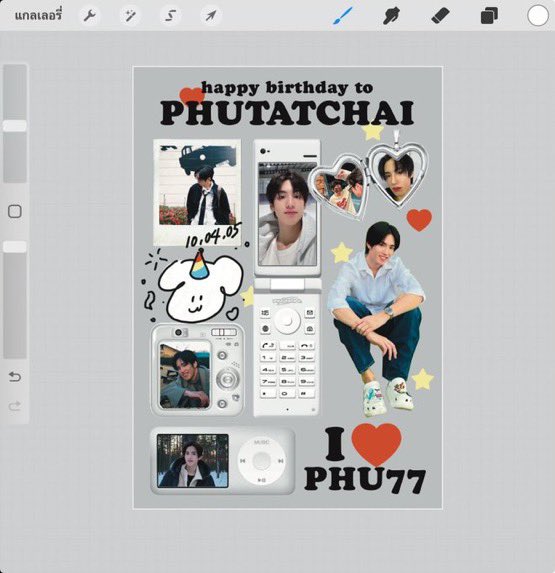This screenshot has width=555, height=573.
Task: Select the Smudge tool
Action: point(391,16)
